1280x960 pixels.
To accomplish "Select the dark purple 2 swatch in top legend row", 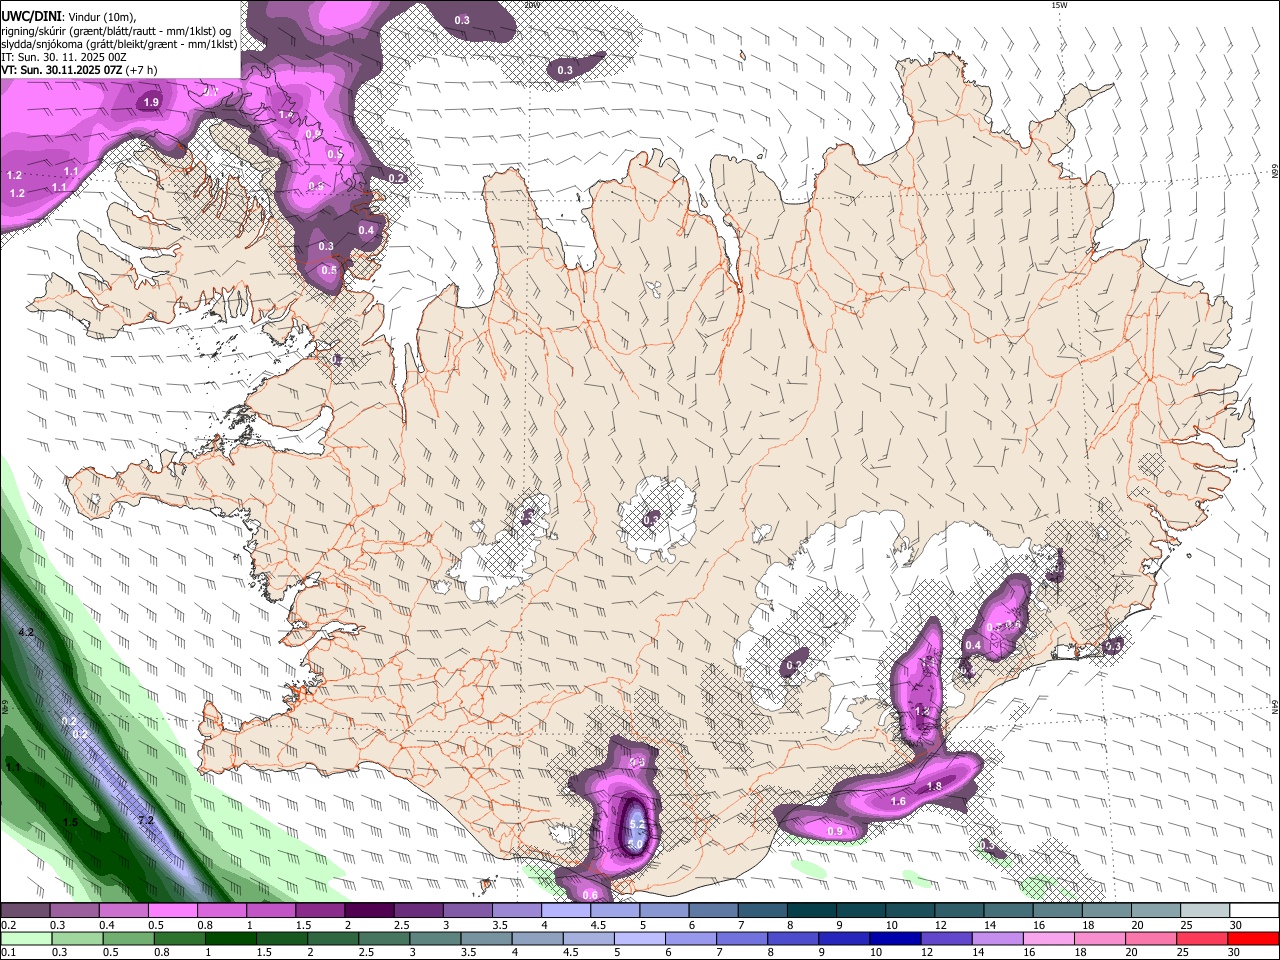I will coord(368,911).
